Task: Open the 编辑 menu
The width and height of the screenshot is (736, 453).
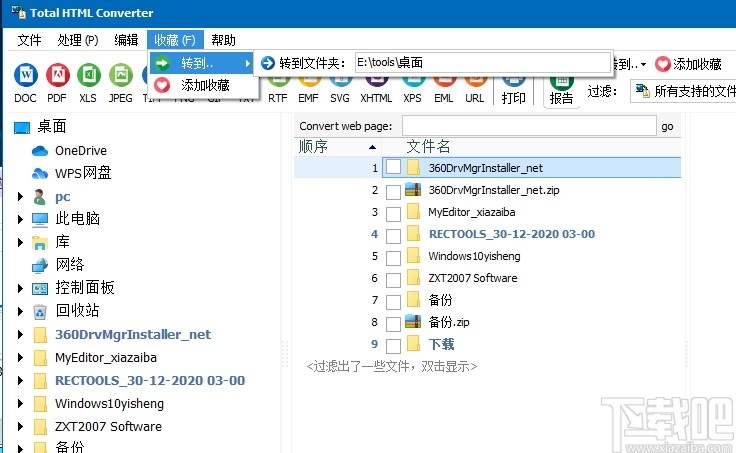Action: click(126, 40)
